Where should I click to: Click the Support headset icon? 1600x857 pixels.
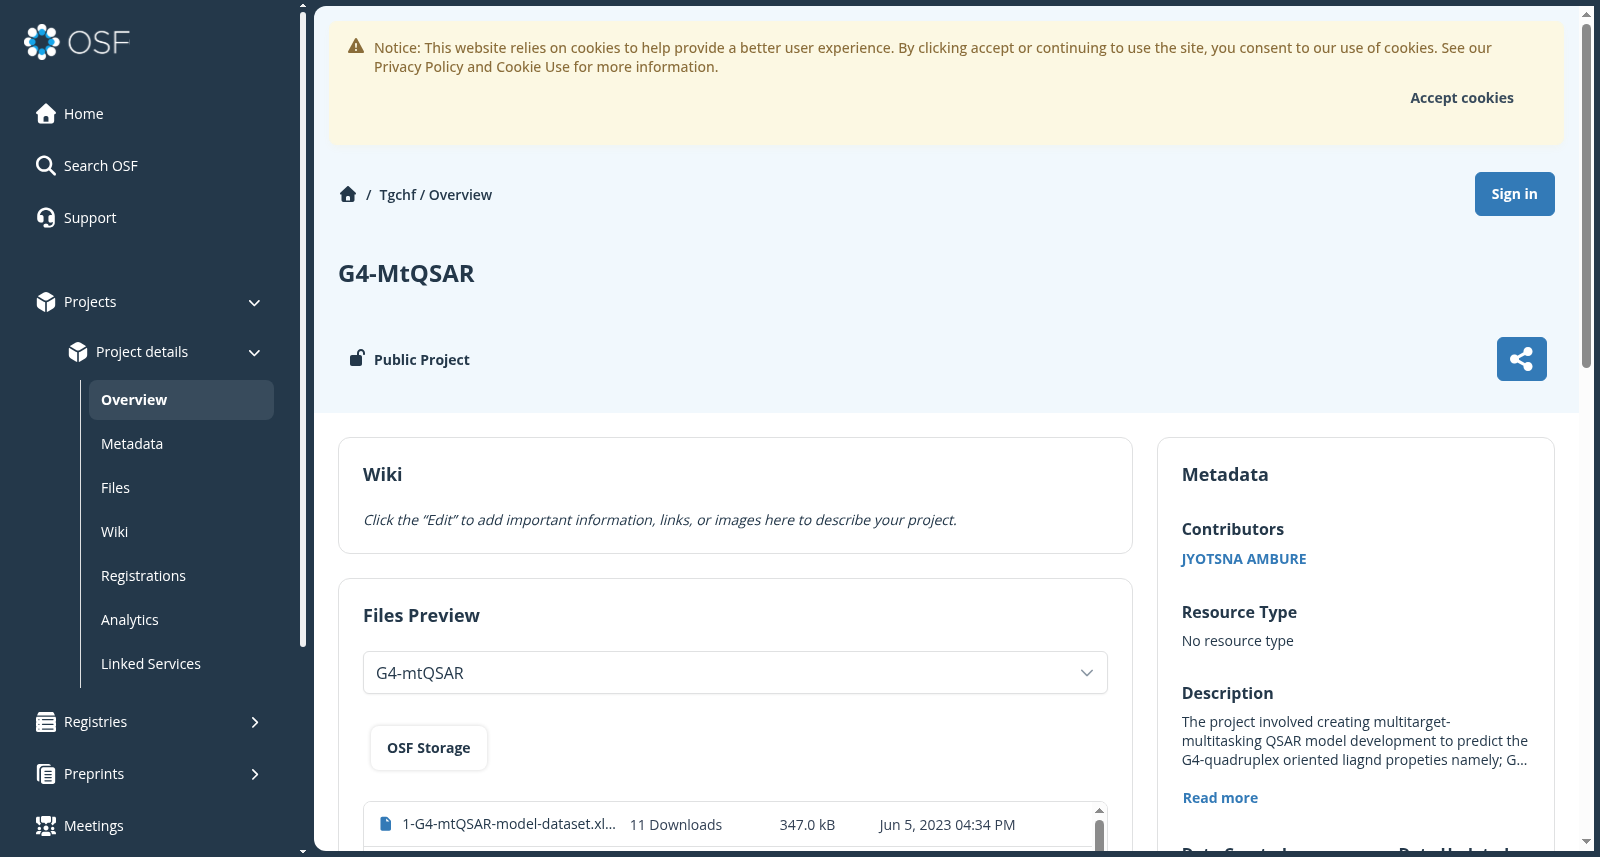[46, 218]
